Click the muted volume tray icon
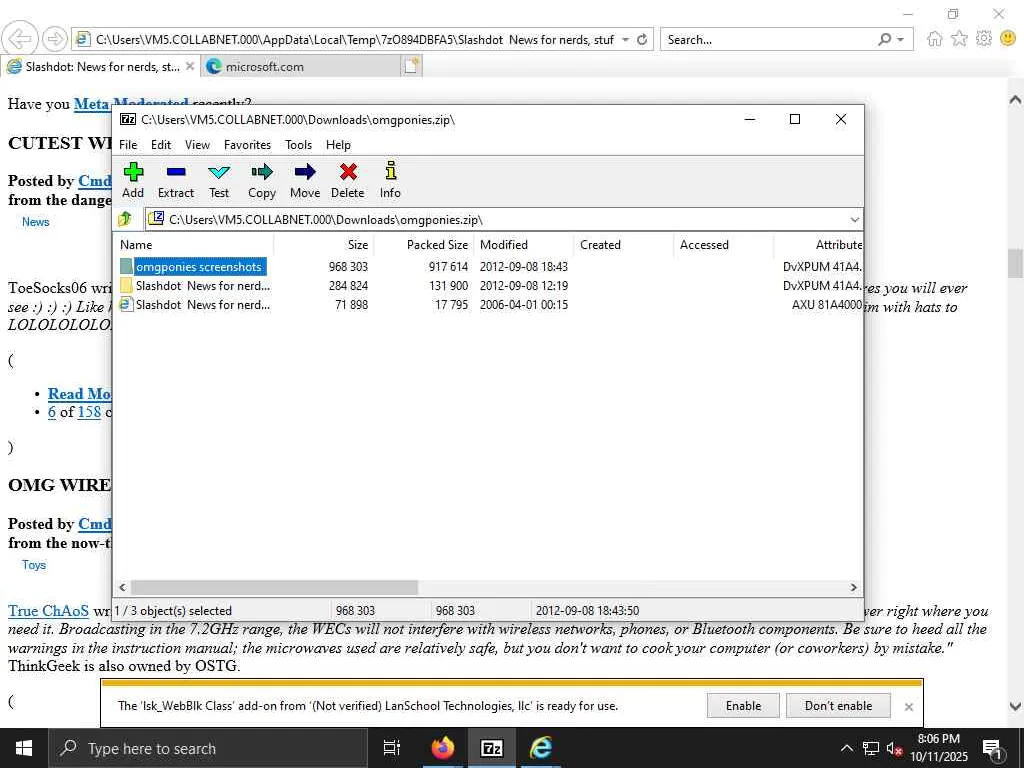This screenshot has height=768, width=1024. tap(894, 748)
